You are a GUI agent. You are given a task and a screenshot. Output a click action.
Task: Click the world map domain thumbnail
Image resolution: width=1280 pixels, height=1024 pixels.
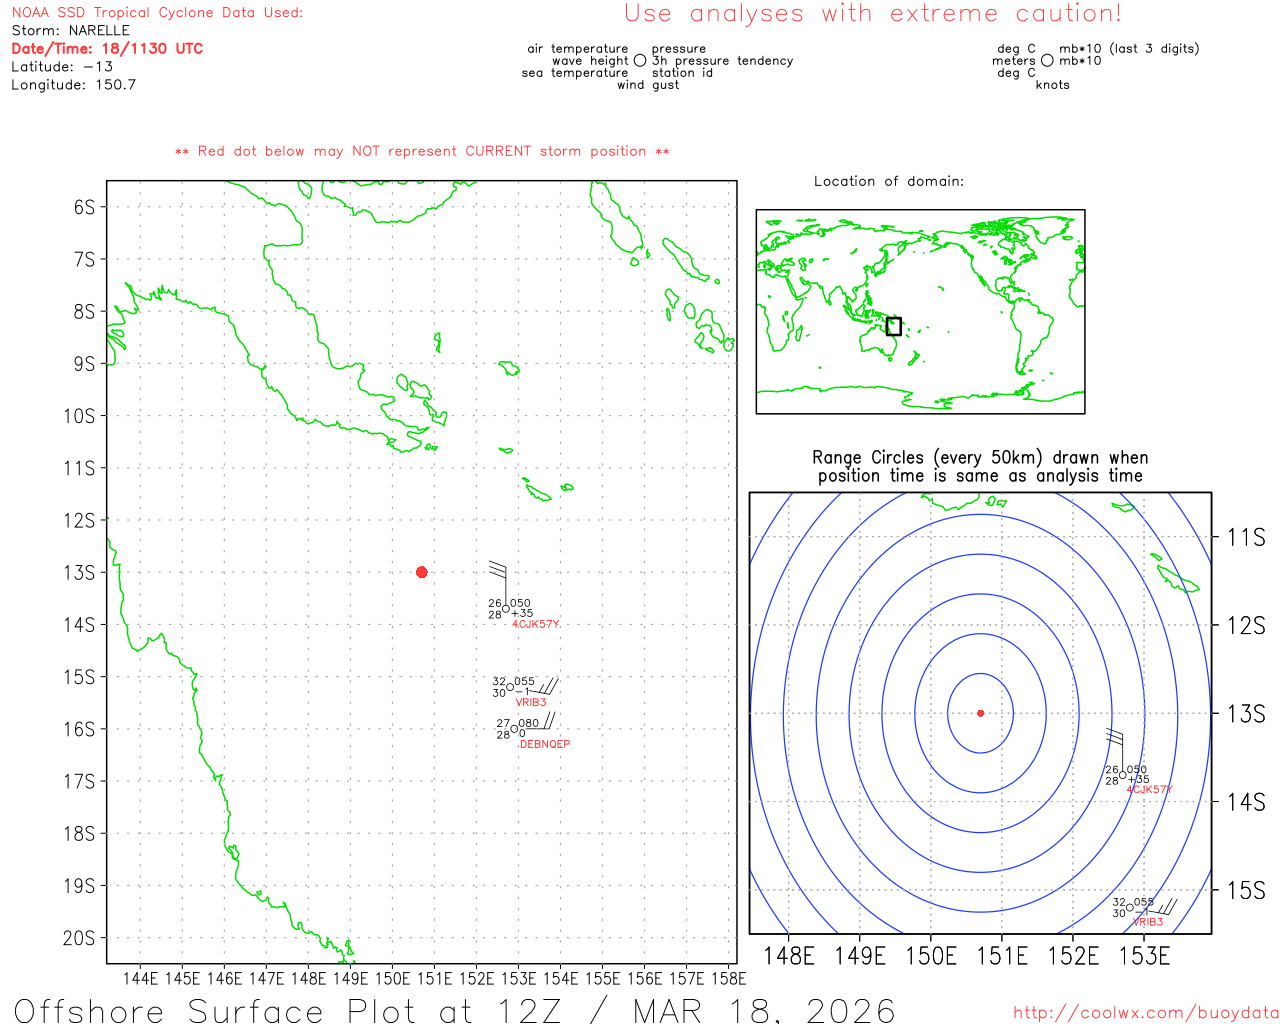click(920, 311)
